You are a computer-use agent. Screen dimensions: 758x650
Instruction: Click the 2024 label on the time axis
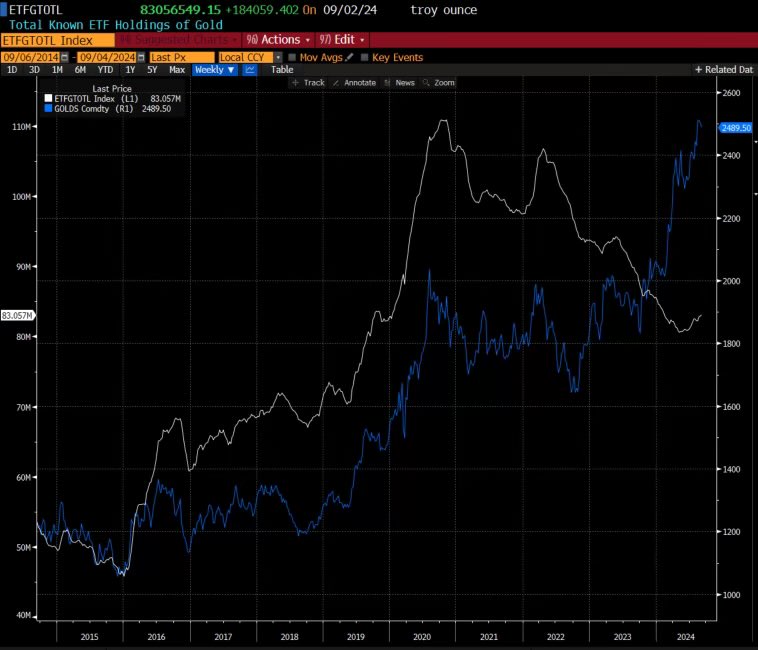click(685, 637)
